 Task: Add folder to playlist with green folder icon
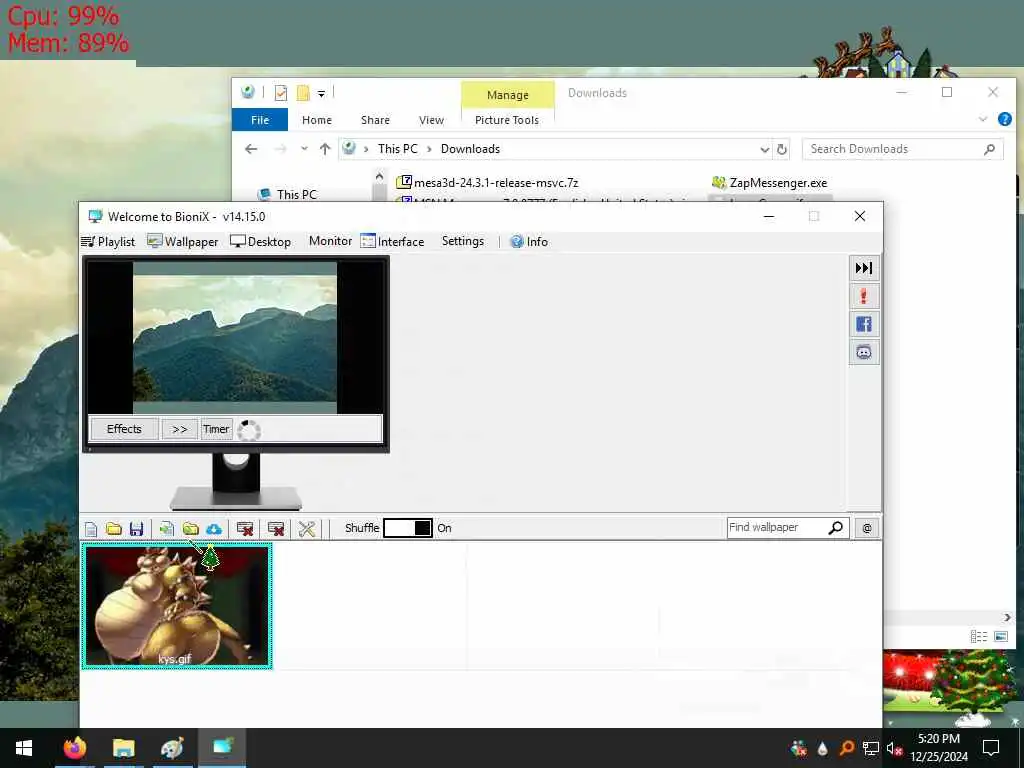pos(191,528)
